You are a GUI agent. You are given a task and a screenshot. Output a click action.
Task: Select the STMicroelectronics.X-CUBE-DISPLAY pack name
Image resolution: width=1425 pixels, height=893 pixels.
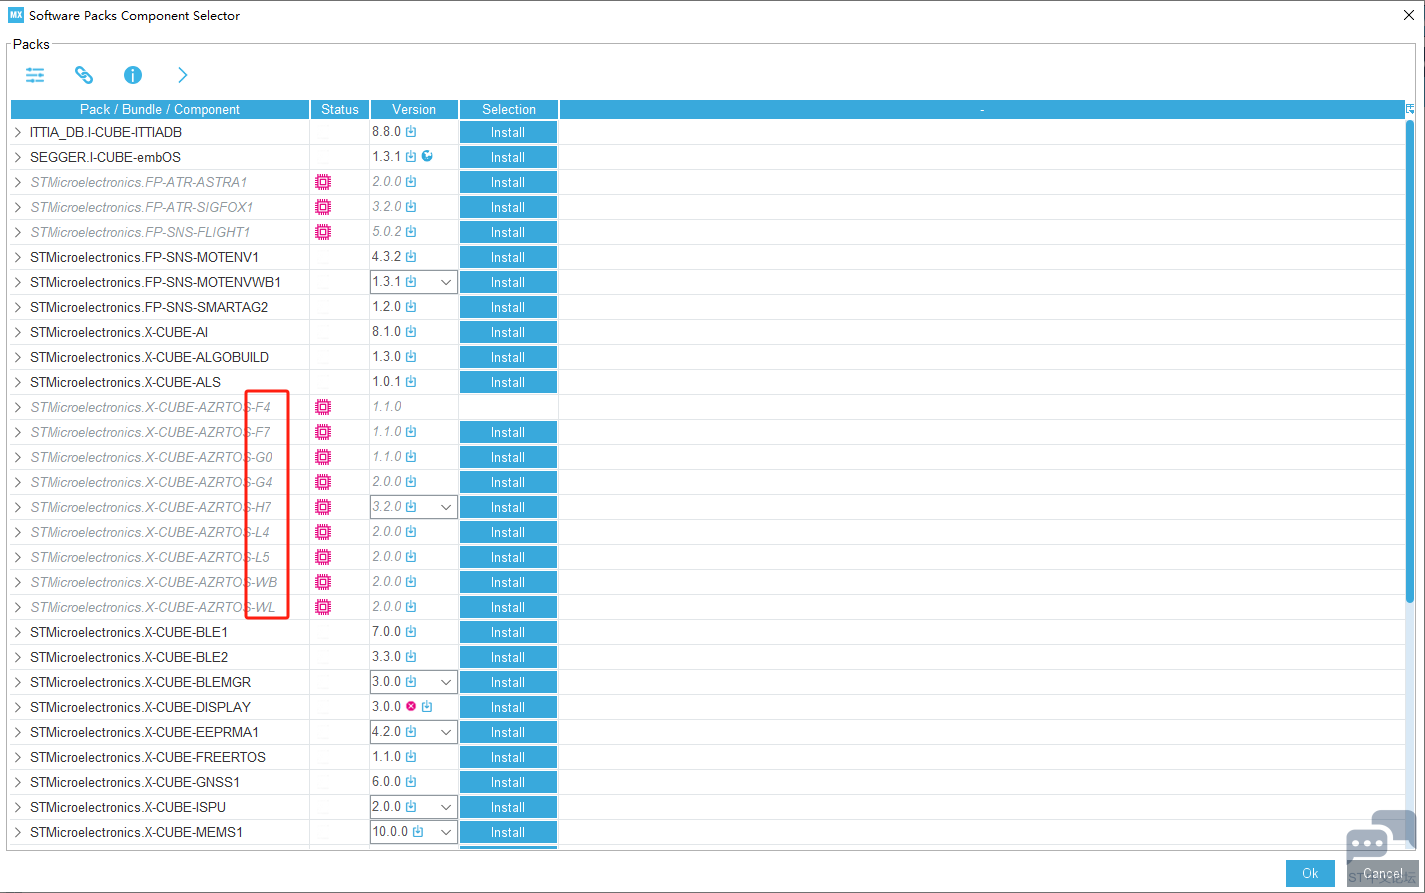click(x=140, y=707)
